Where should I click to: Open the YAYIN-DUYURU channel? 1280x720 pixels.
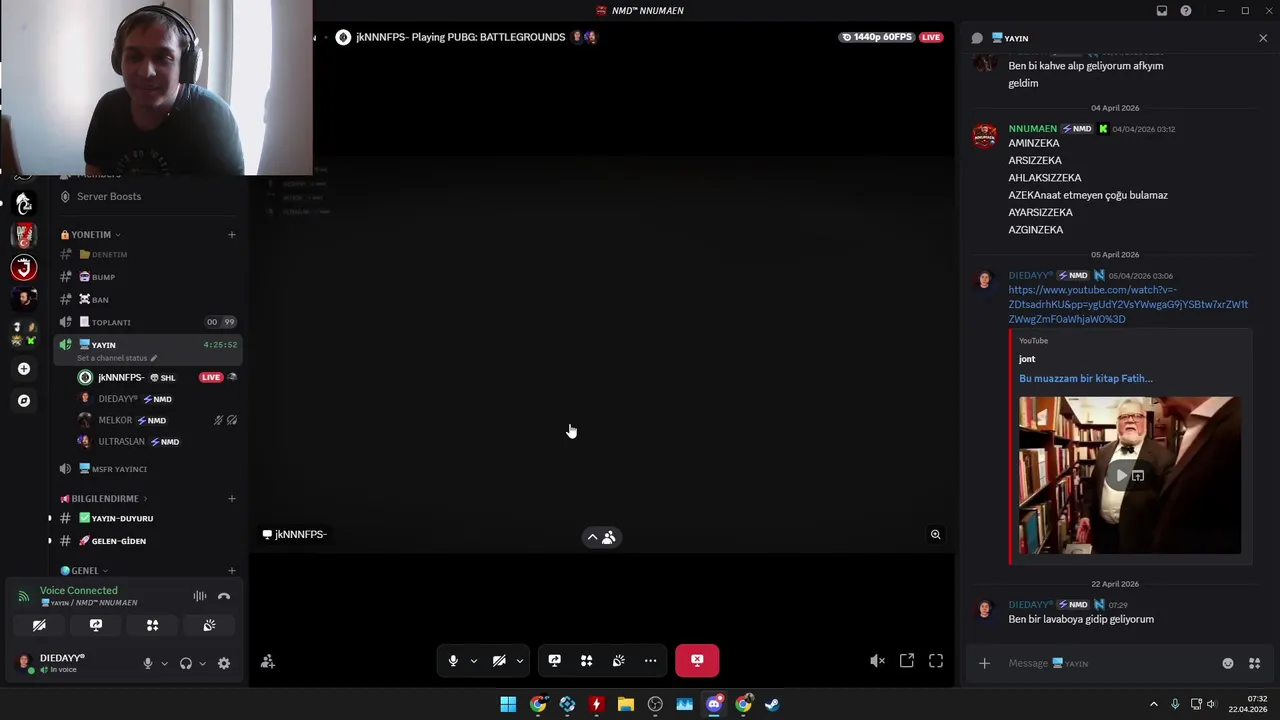pos(148,518)
